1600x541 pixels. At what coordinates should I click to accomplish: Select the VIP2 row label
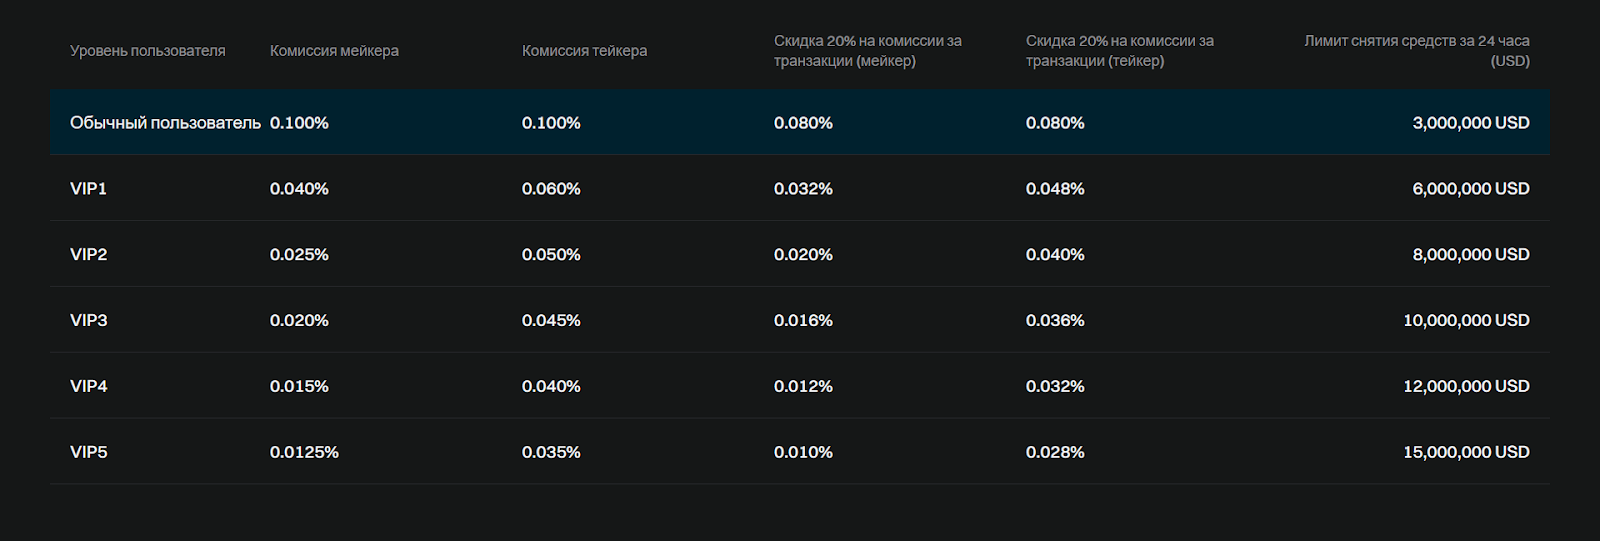click(88, 255)
